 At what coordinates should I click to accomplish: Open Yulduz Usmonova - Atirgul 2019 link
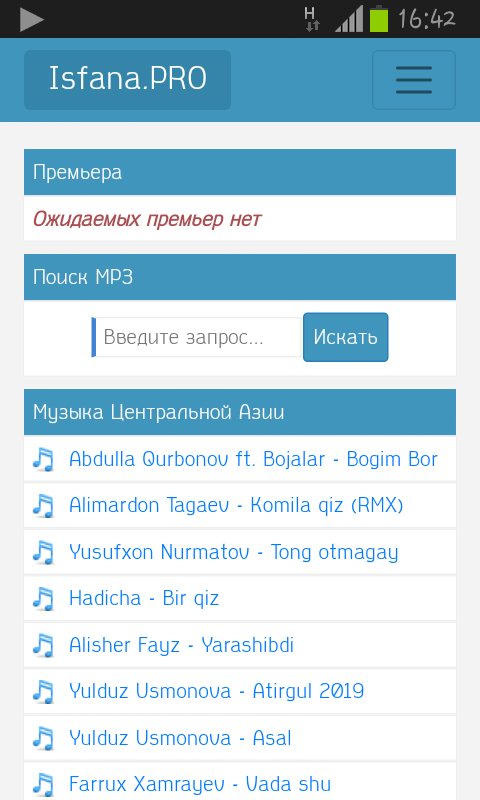coord(216,691)
